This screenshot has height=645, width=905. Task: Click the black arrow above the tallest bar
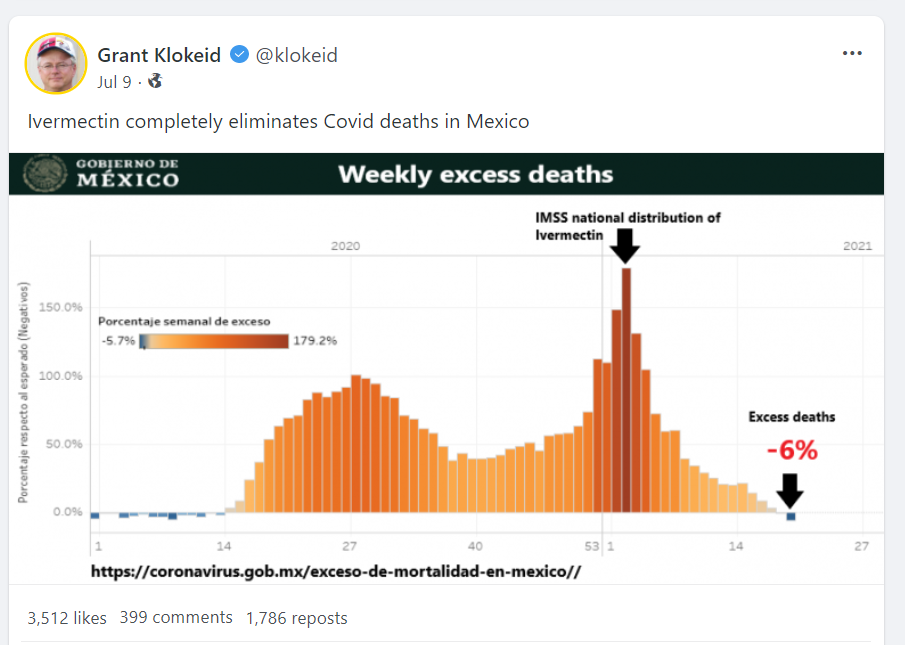point(626,245)
